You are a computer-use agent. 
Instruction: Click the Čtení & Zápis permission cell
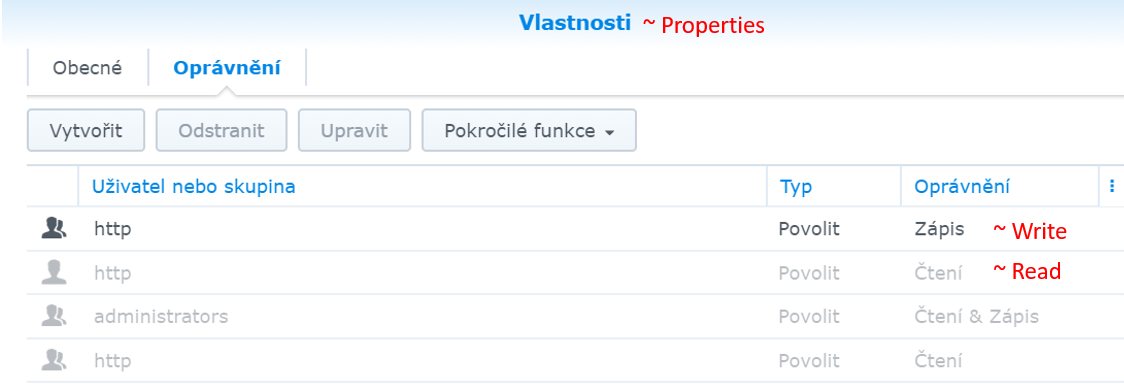976,316
